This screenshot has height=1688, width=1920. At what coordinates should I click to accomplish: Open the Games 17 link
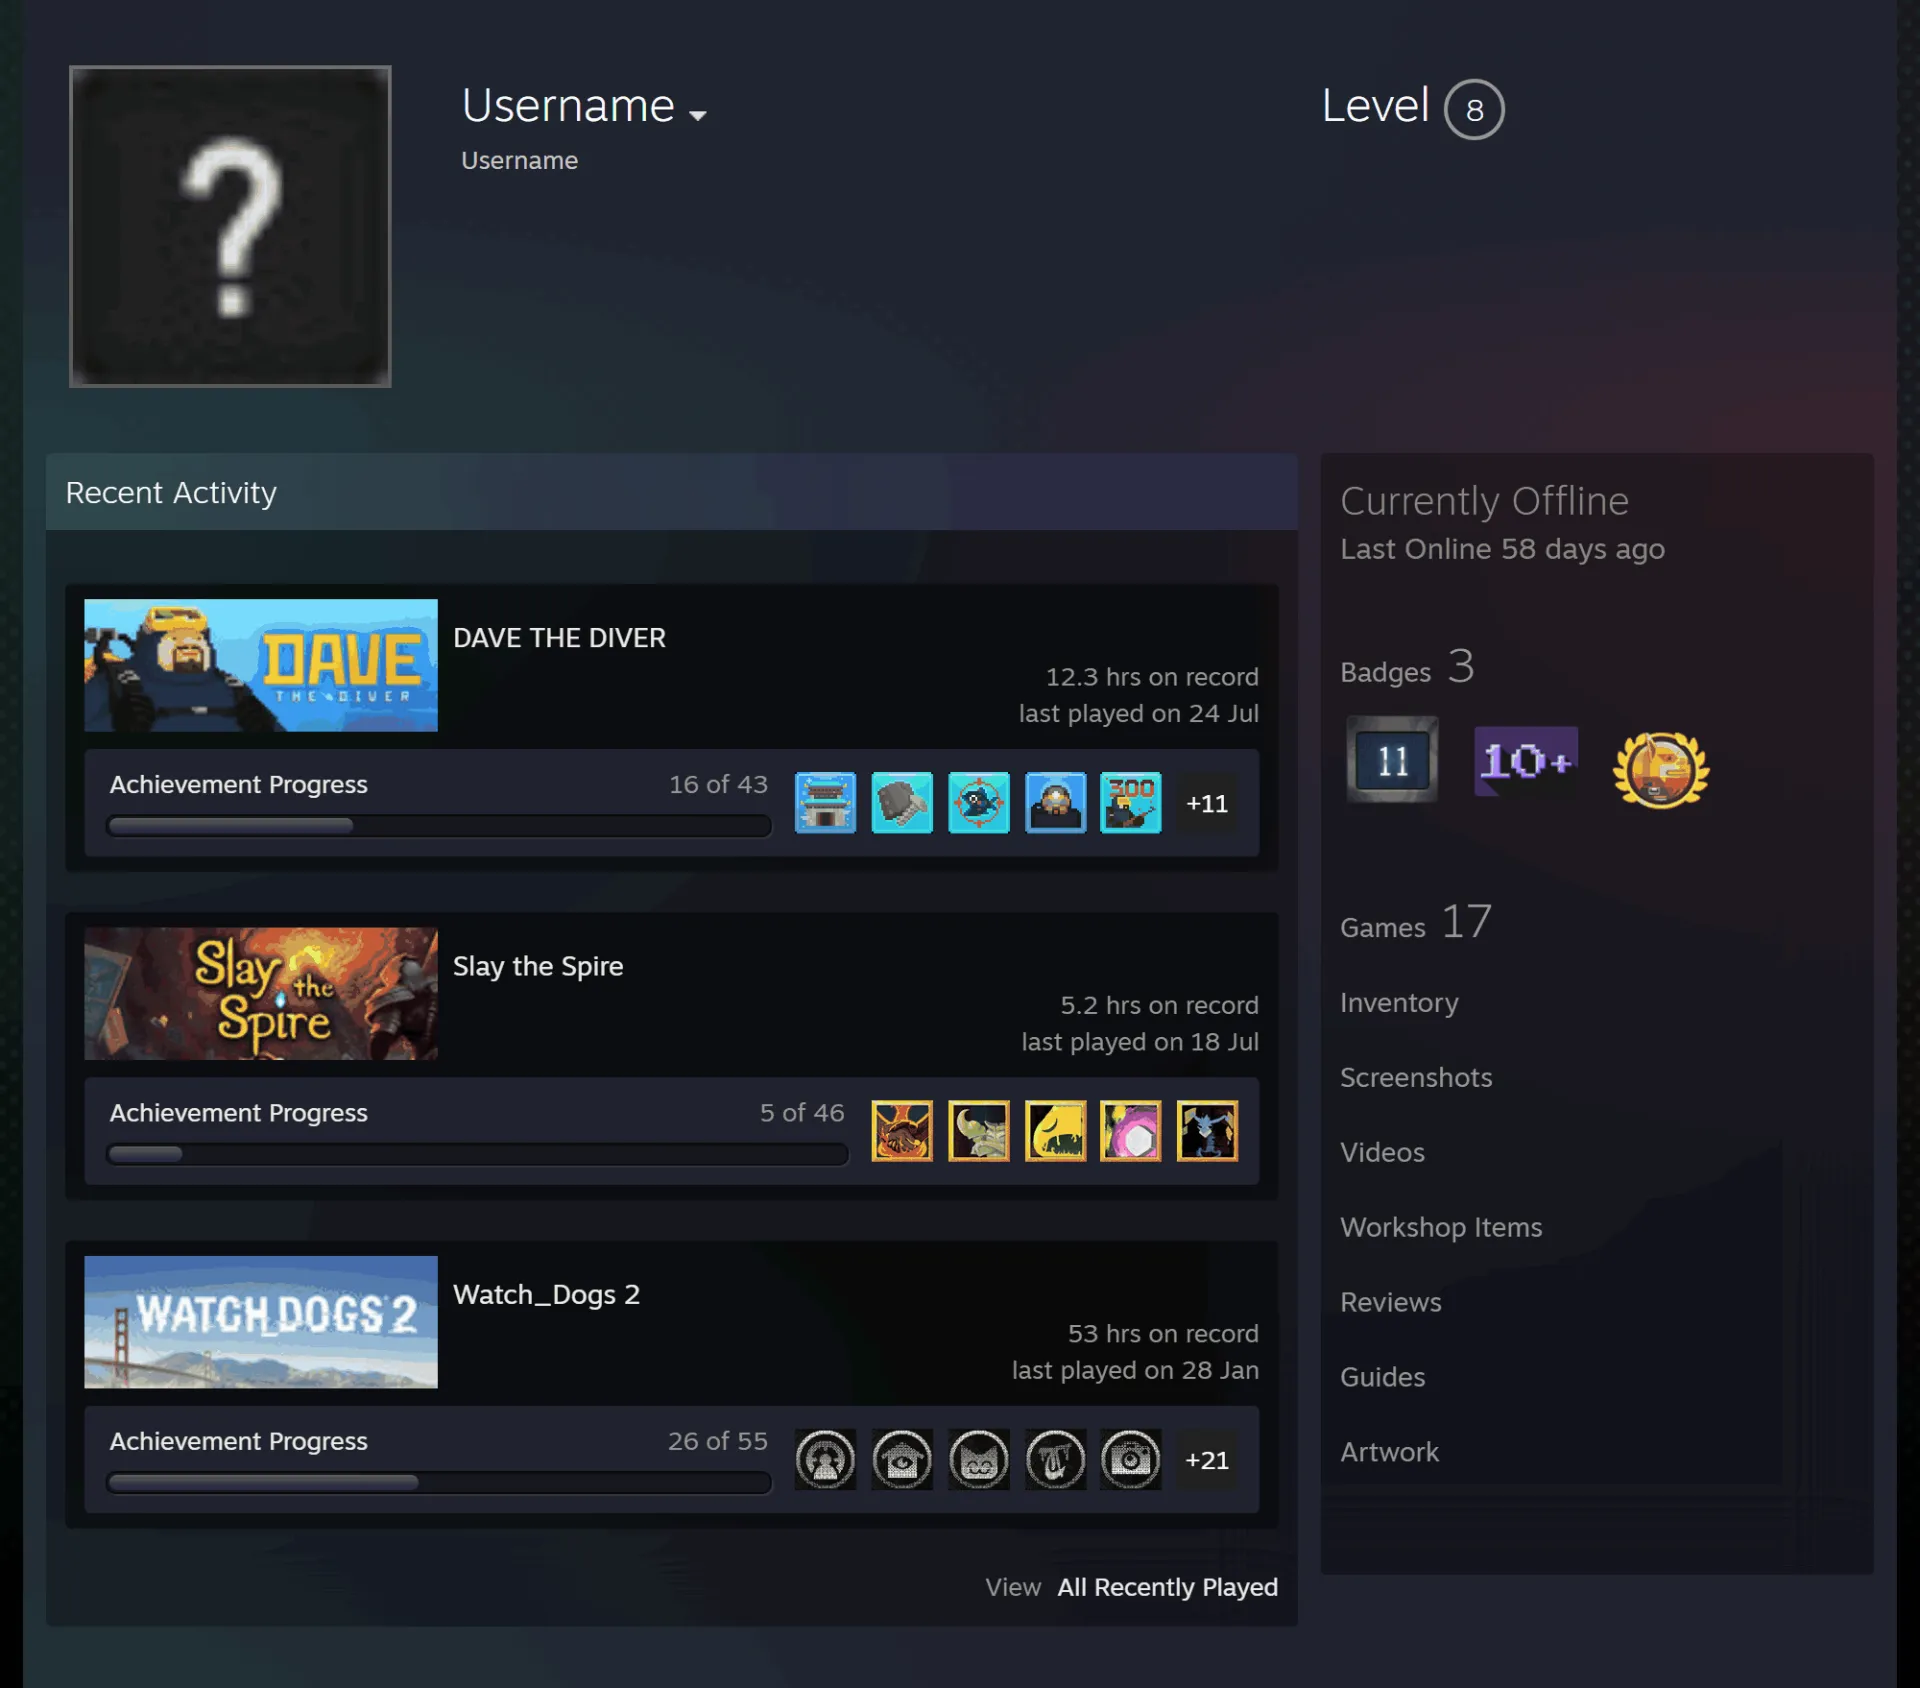[1416, 923]
